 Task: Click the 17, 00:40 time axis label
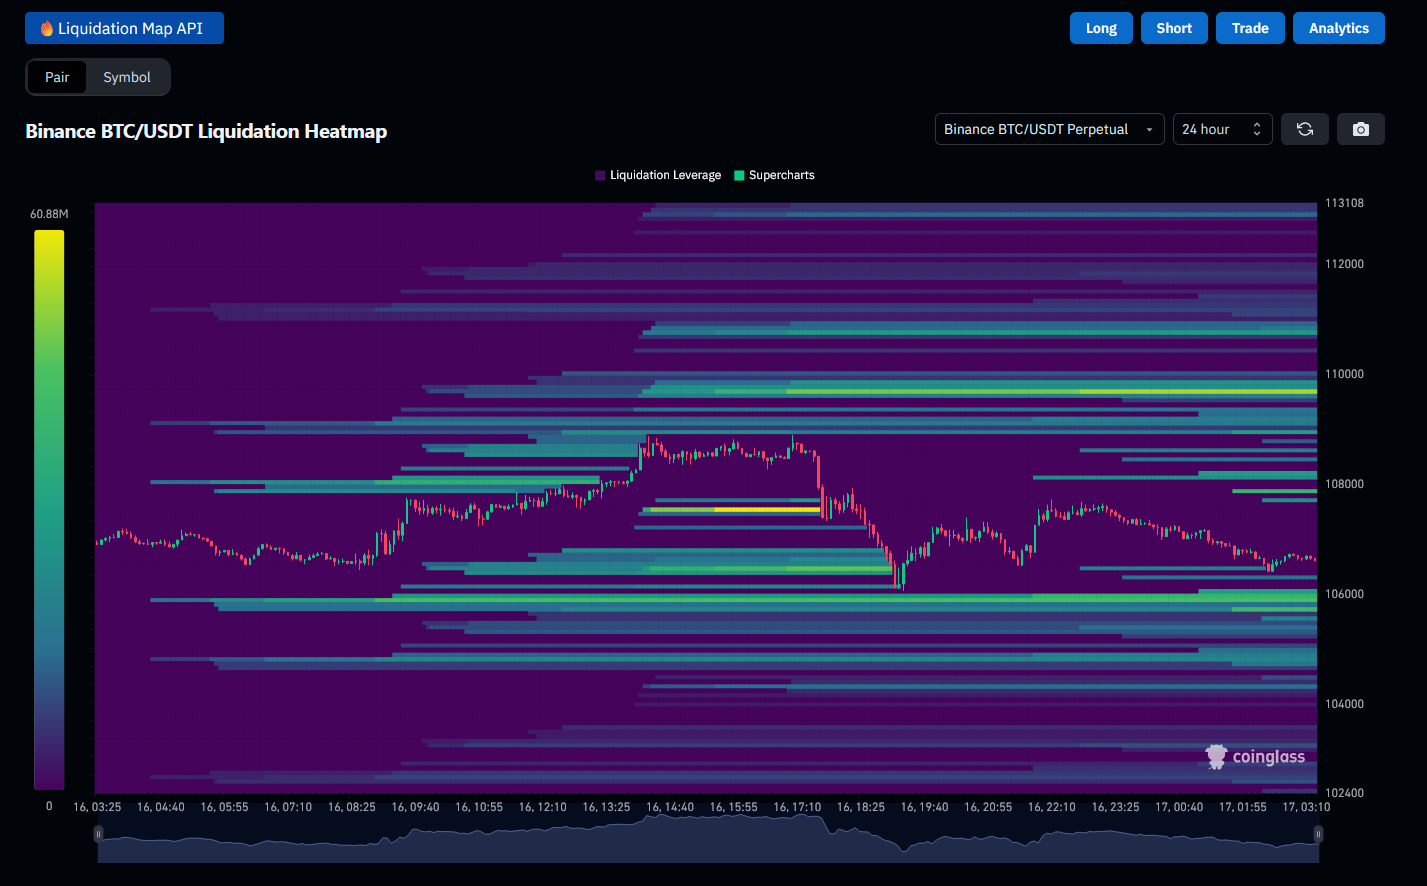tap(1179, 807)
